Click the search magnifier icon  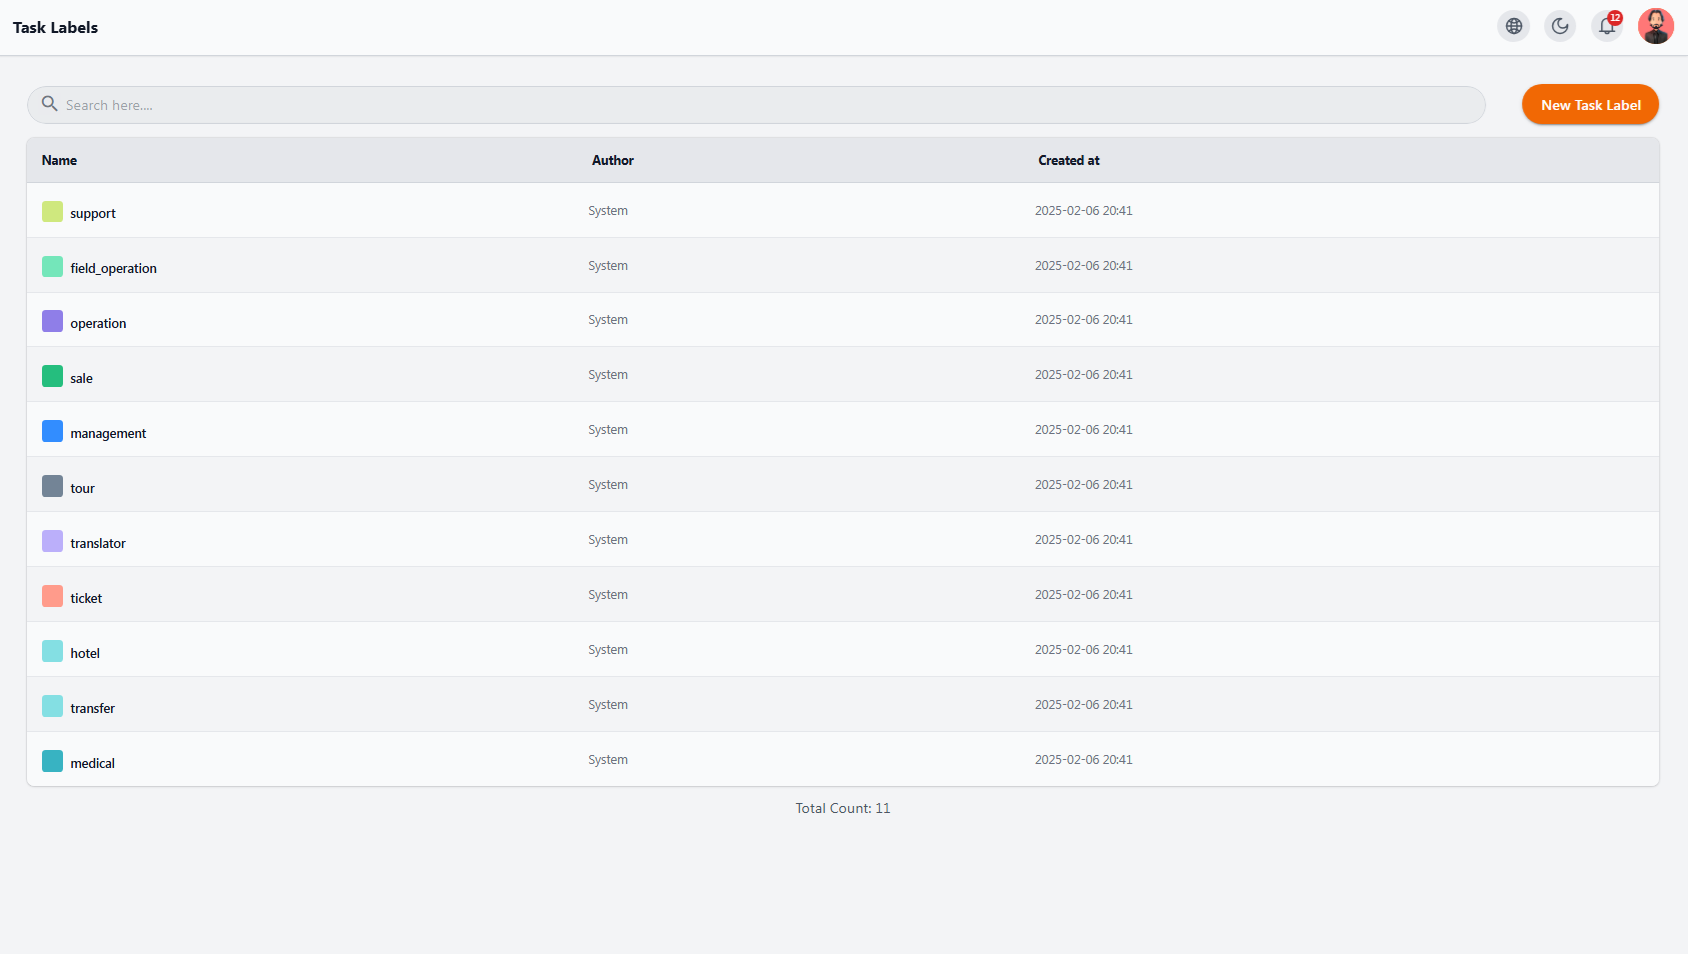click(49, 104)
